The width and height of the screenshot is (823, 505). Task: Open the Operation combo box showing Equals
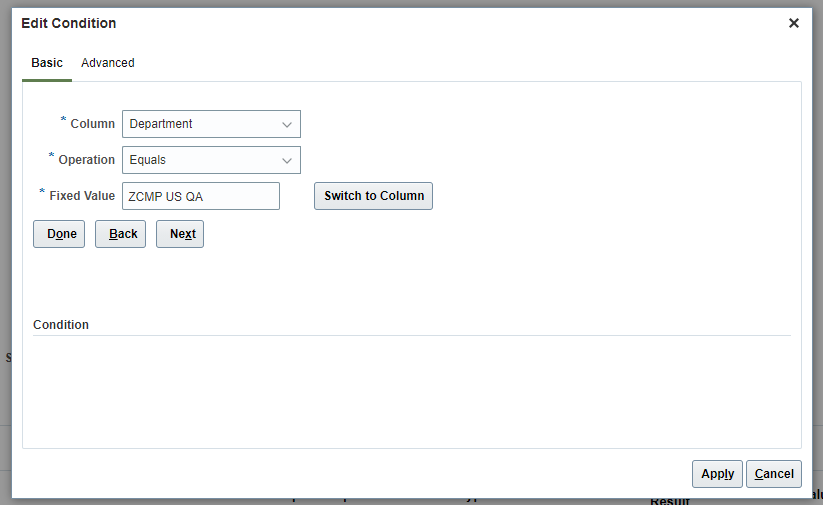pyautogui.click(x=202, y=160)
